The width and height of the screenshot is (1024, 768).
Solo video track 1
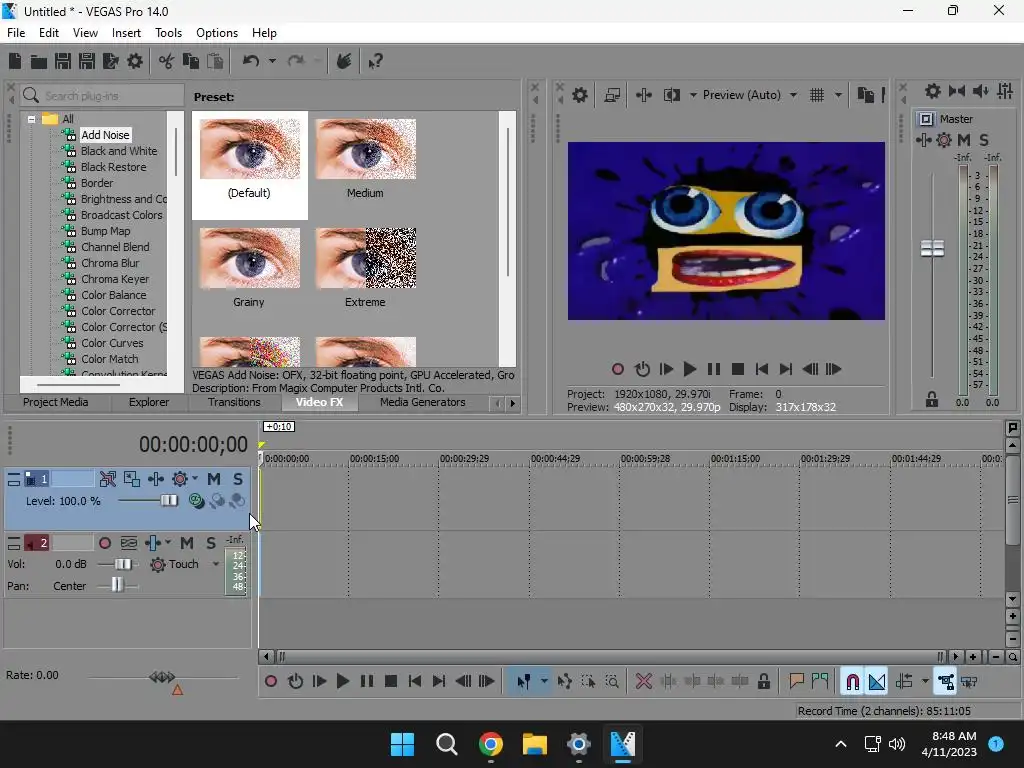point(238,479)
